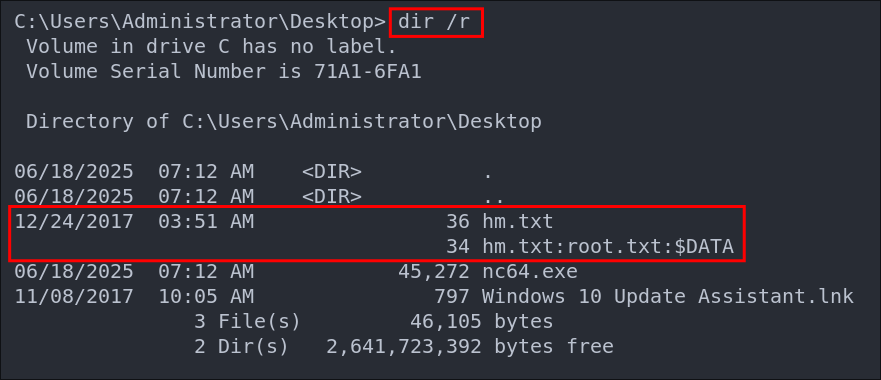The image size is (881, 380).
Task: Click the 34 size of the alternate stream
Action: click(458, 246)
